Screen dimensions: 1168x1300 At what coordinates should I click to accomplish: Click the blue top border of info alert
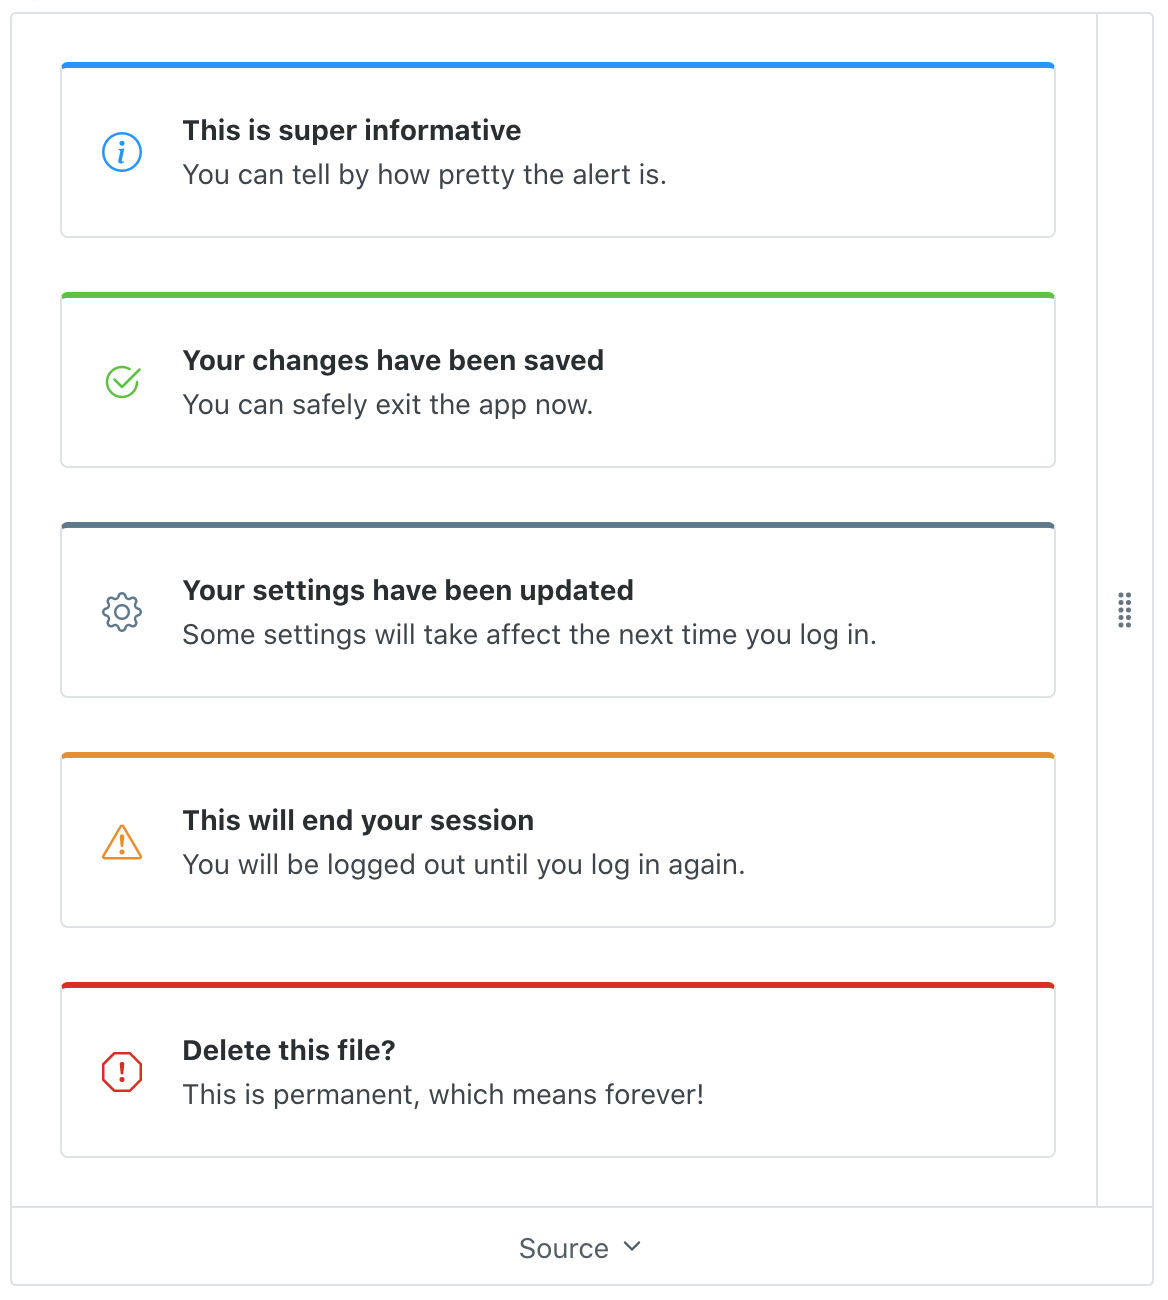(558, 65)
